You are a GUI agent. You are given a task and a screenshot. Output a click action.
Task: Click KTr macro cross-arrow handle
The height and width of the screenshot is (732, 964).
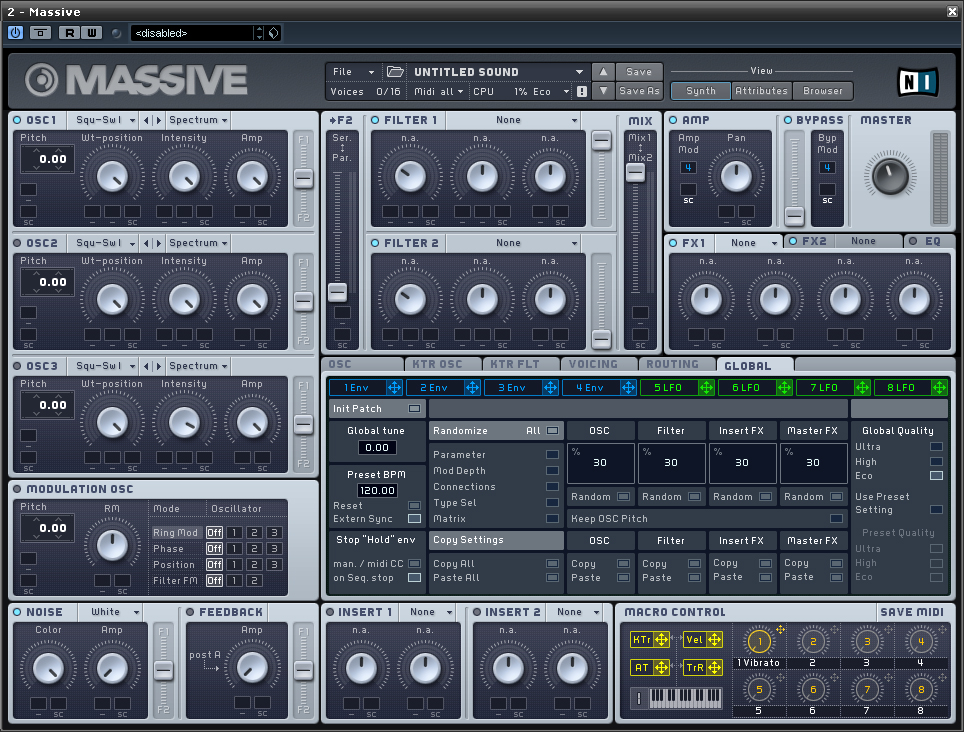662,640
